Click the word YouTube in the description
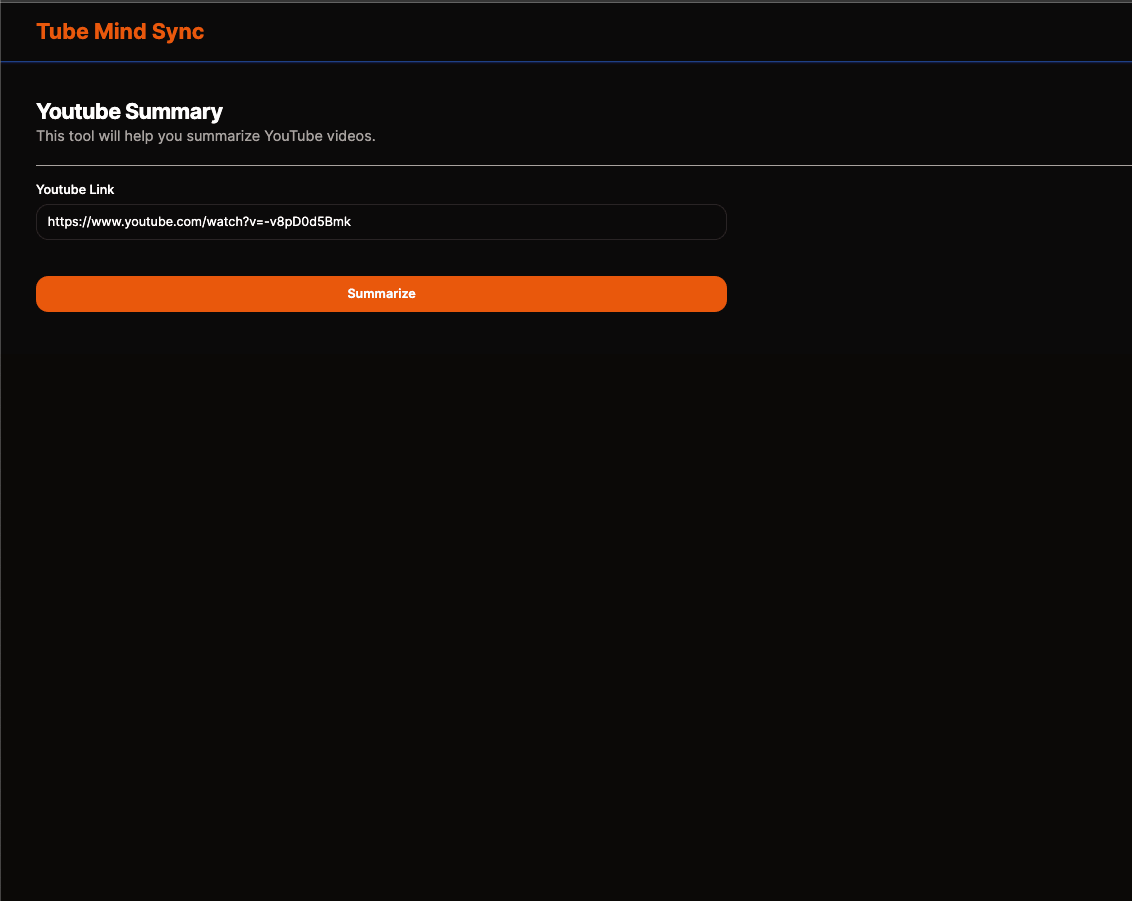This screenshot has height=901, width=1132. [x=293, y=136]
